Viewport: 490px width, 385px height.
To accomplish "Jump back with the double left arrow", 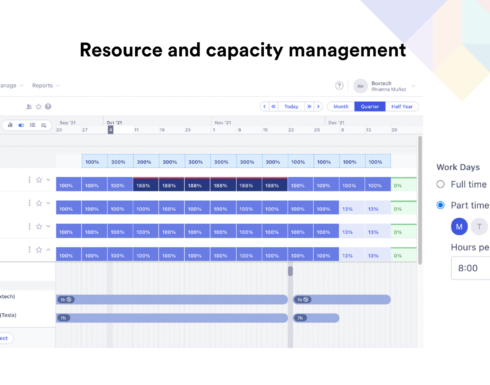I will click(273, 107).
